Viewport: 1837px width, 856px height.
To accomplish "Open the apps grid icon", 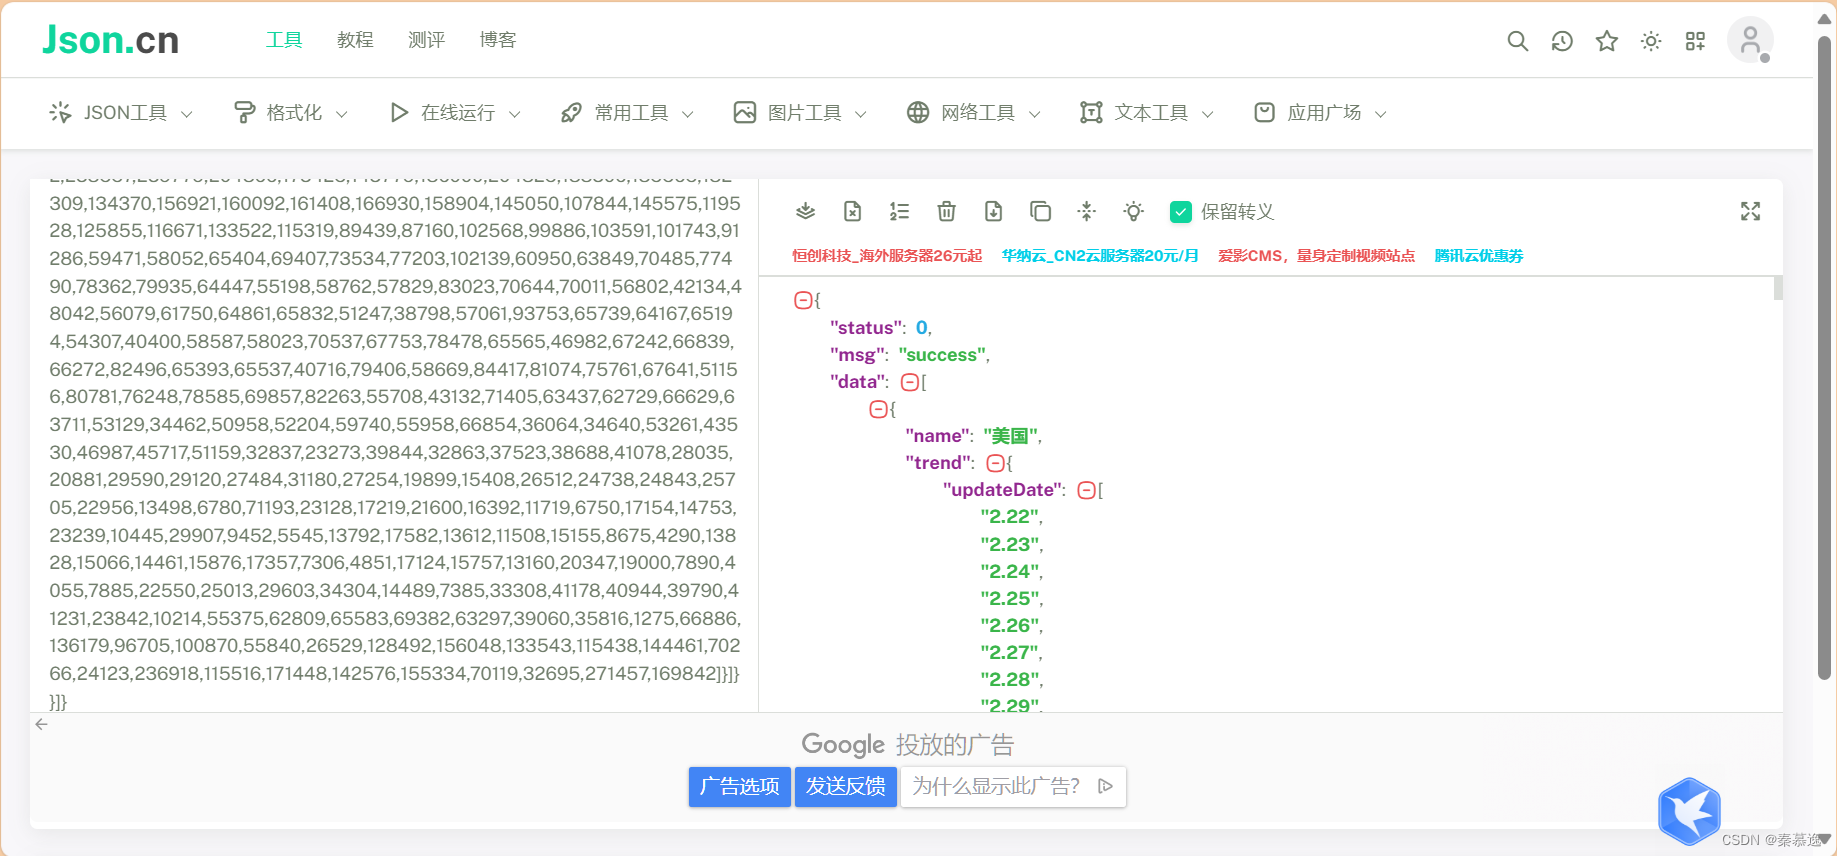I will [x=1695, y=41].
